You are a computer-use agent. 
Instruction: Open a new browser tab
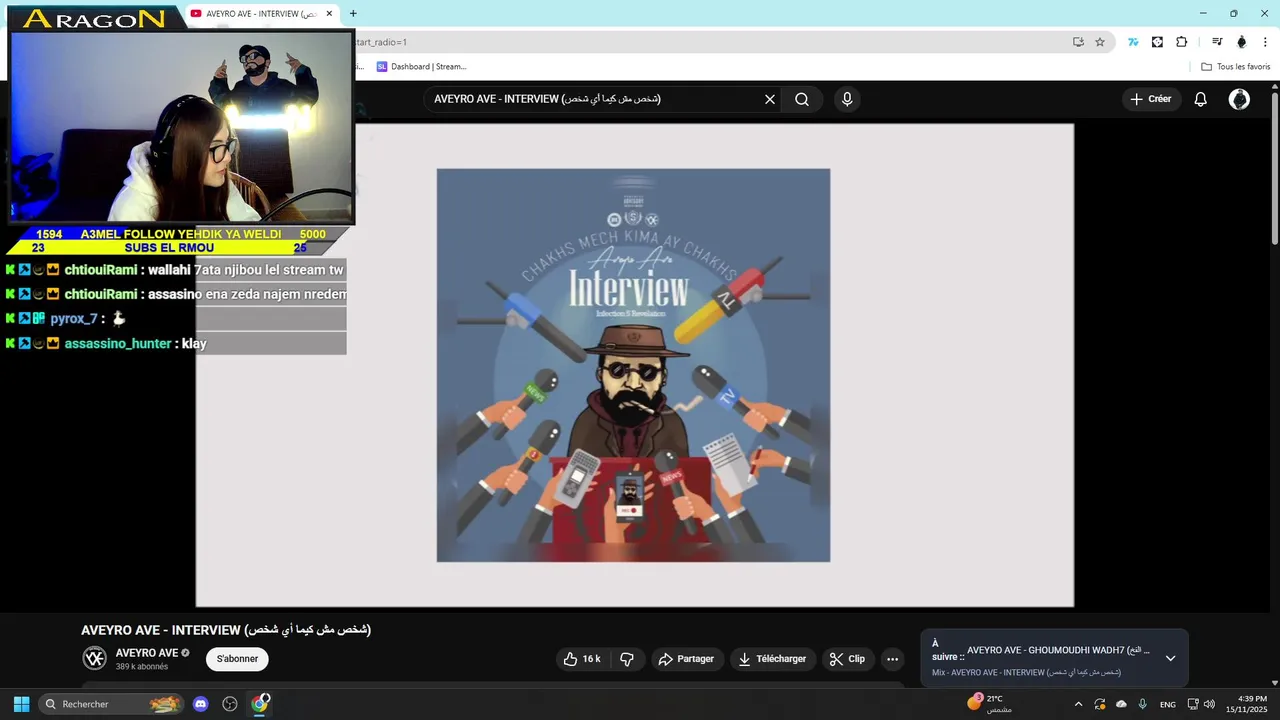point(353,14)
